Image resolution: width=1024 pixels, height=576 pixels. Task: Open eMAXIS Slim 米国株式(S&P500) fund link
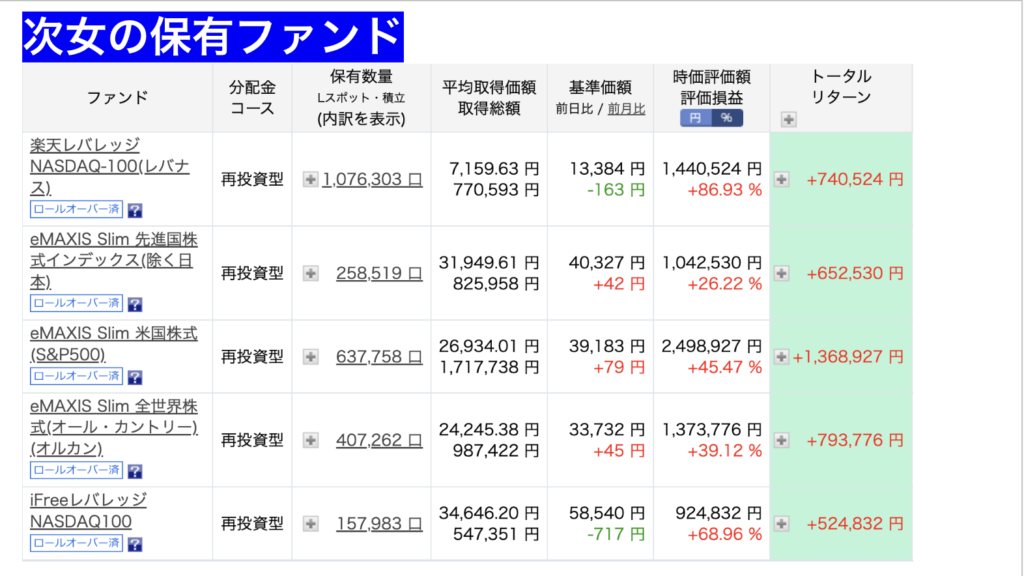point(113,343)
